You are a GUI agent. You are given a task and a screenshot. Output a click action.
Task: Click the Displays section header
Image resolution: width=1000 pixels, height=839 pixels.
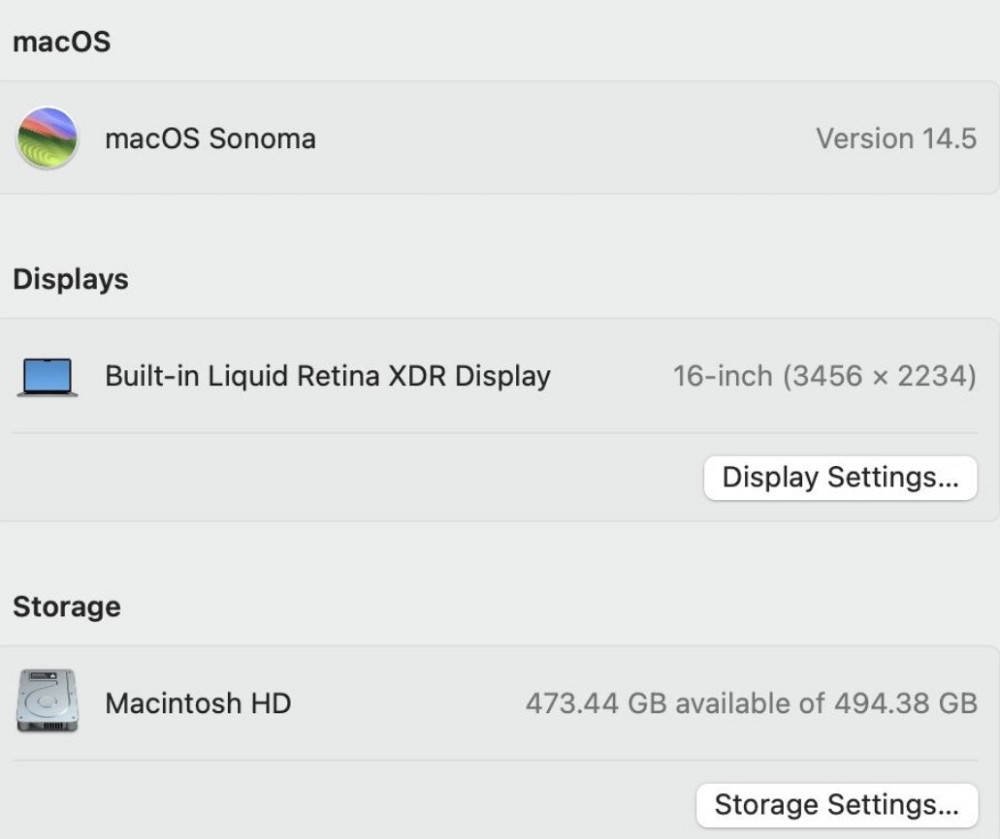70,279
